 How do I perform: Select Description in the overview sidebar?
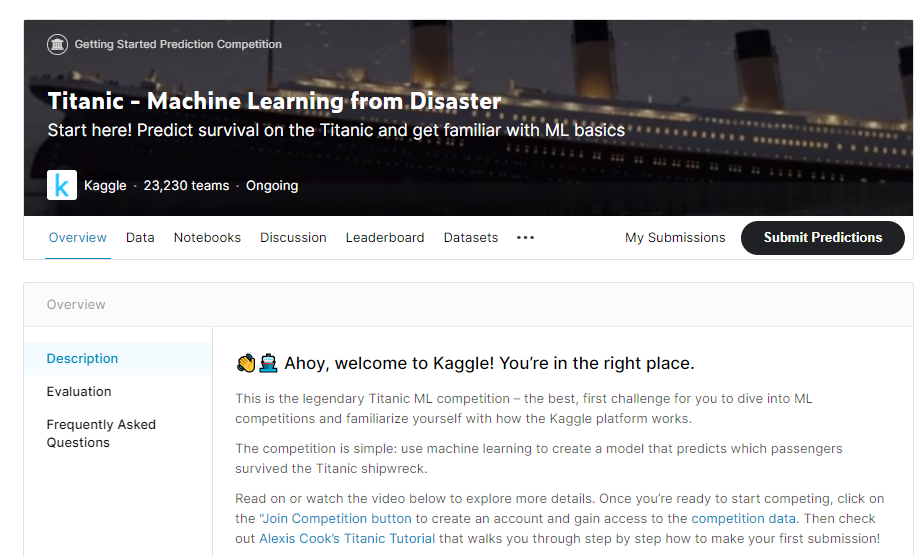coord(118,358)
